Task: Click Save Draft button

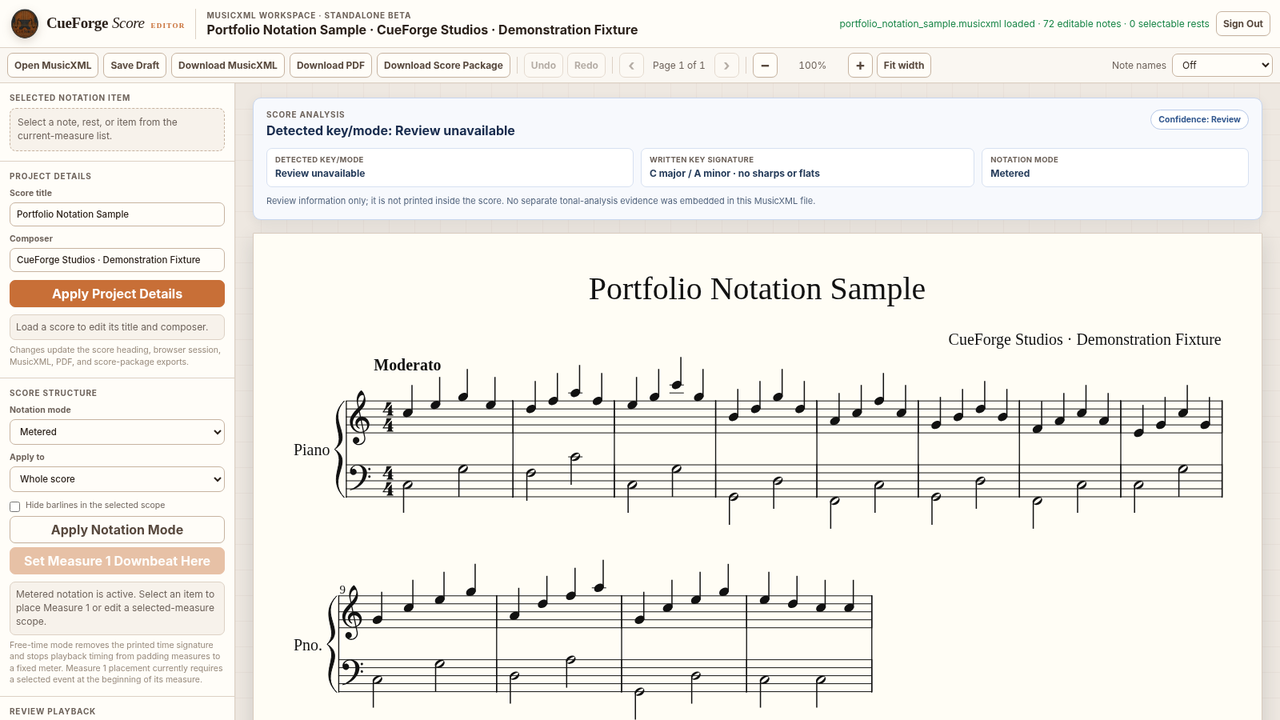Action: (135, 65)
